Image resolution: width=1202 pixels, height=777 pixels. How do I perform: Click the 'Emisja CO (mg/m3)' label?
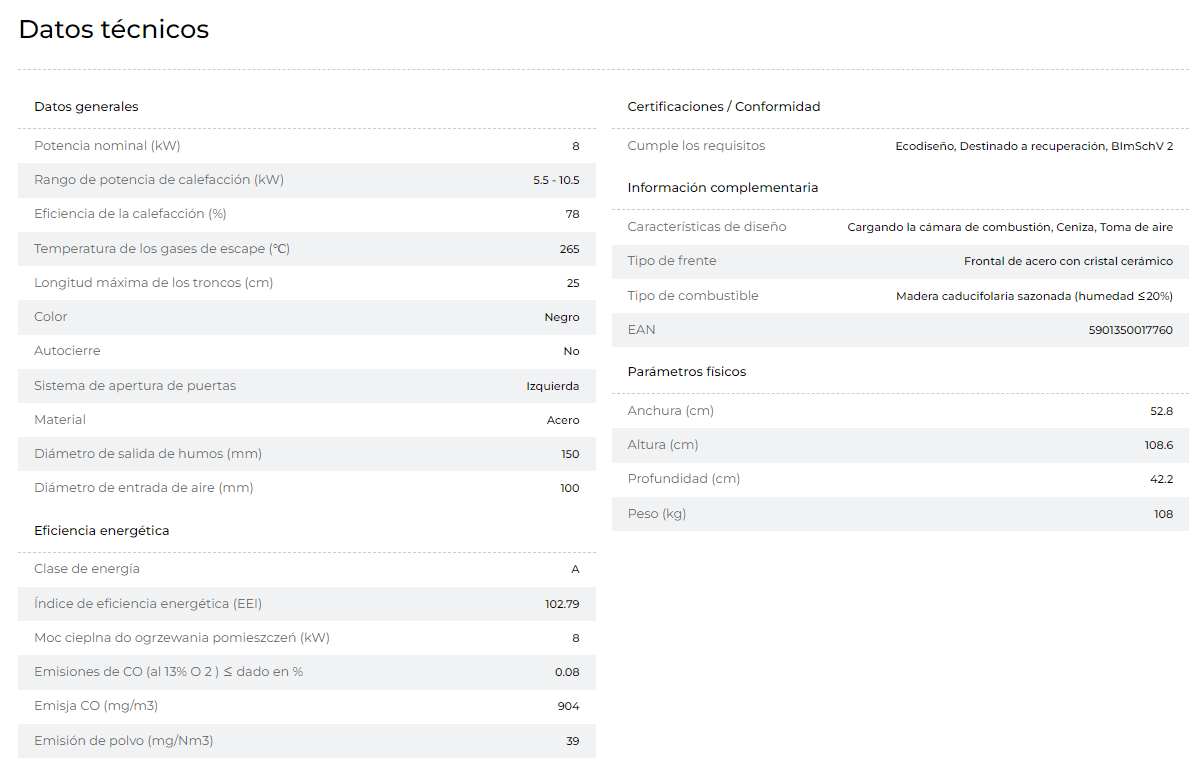pos(96,706)
